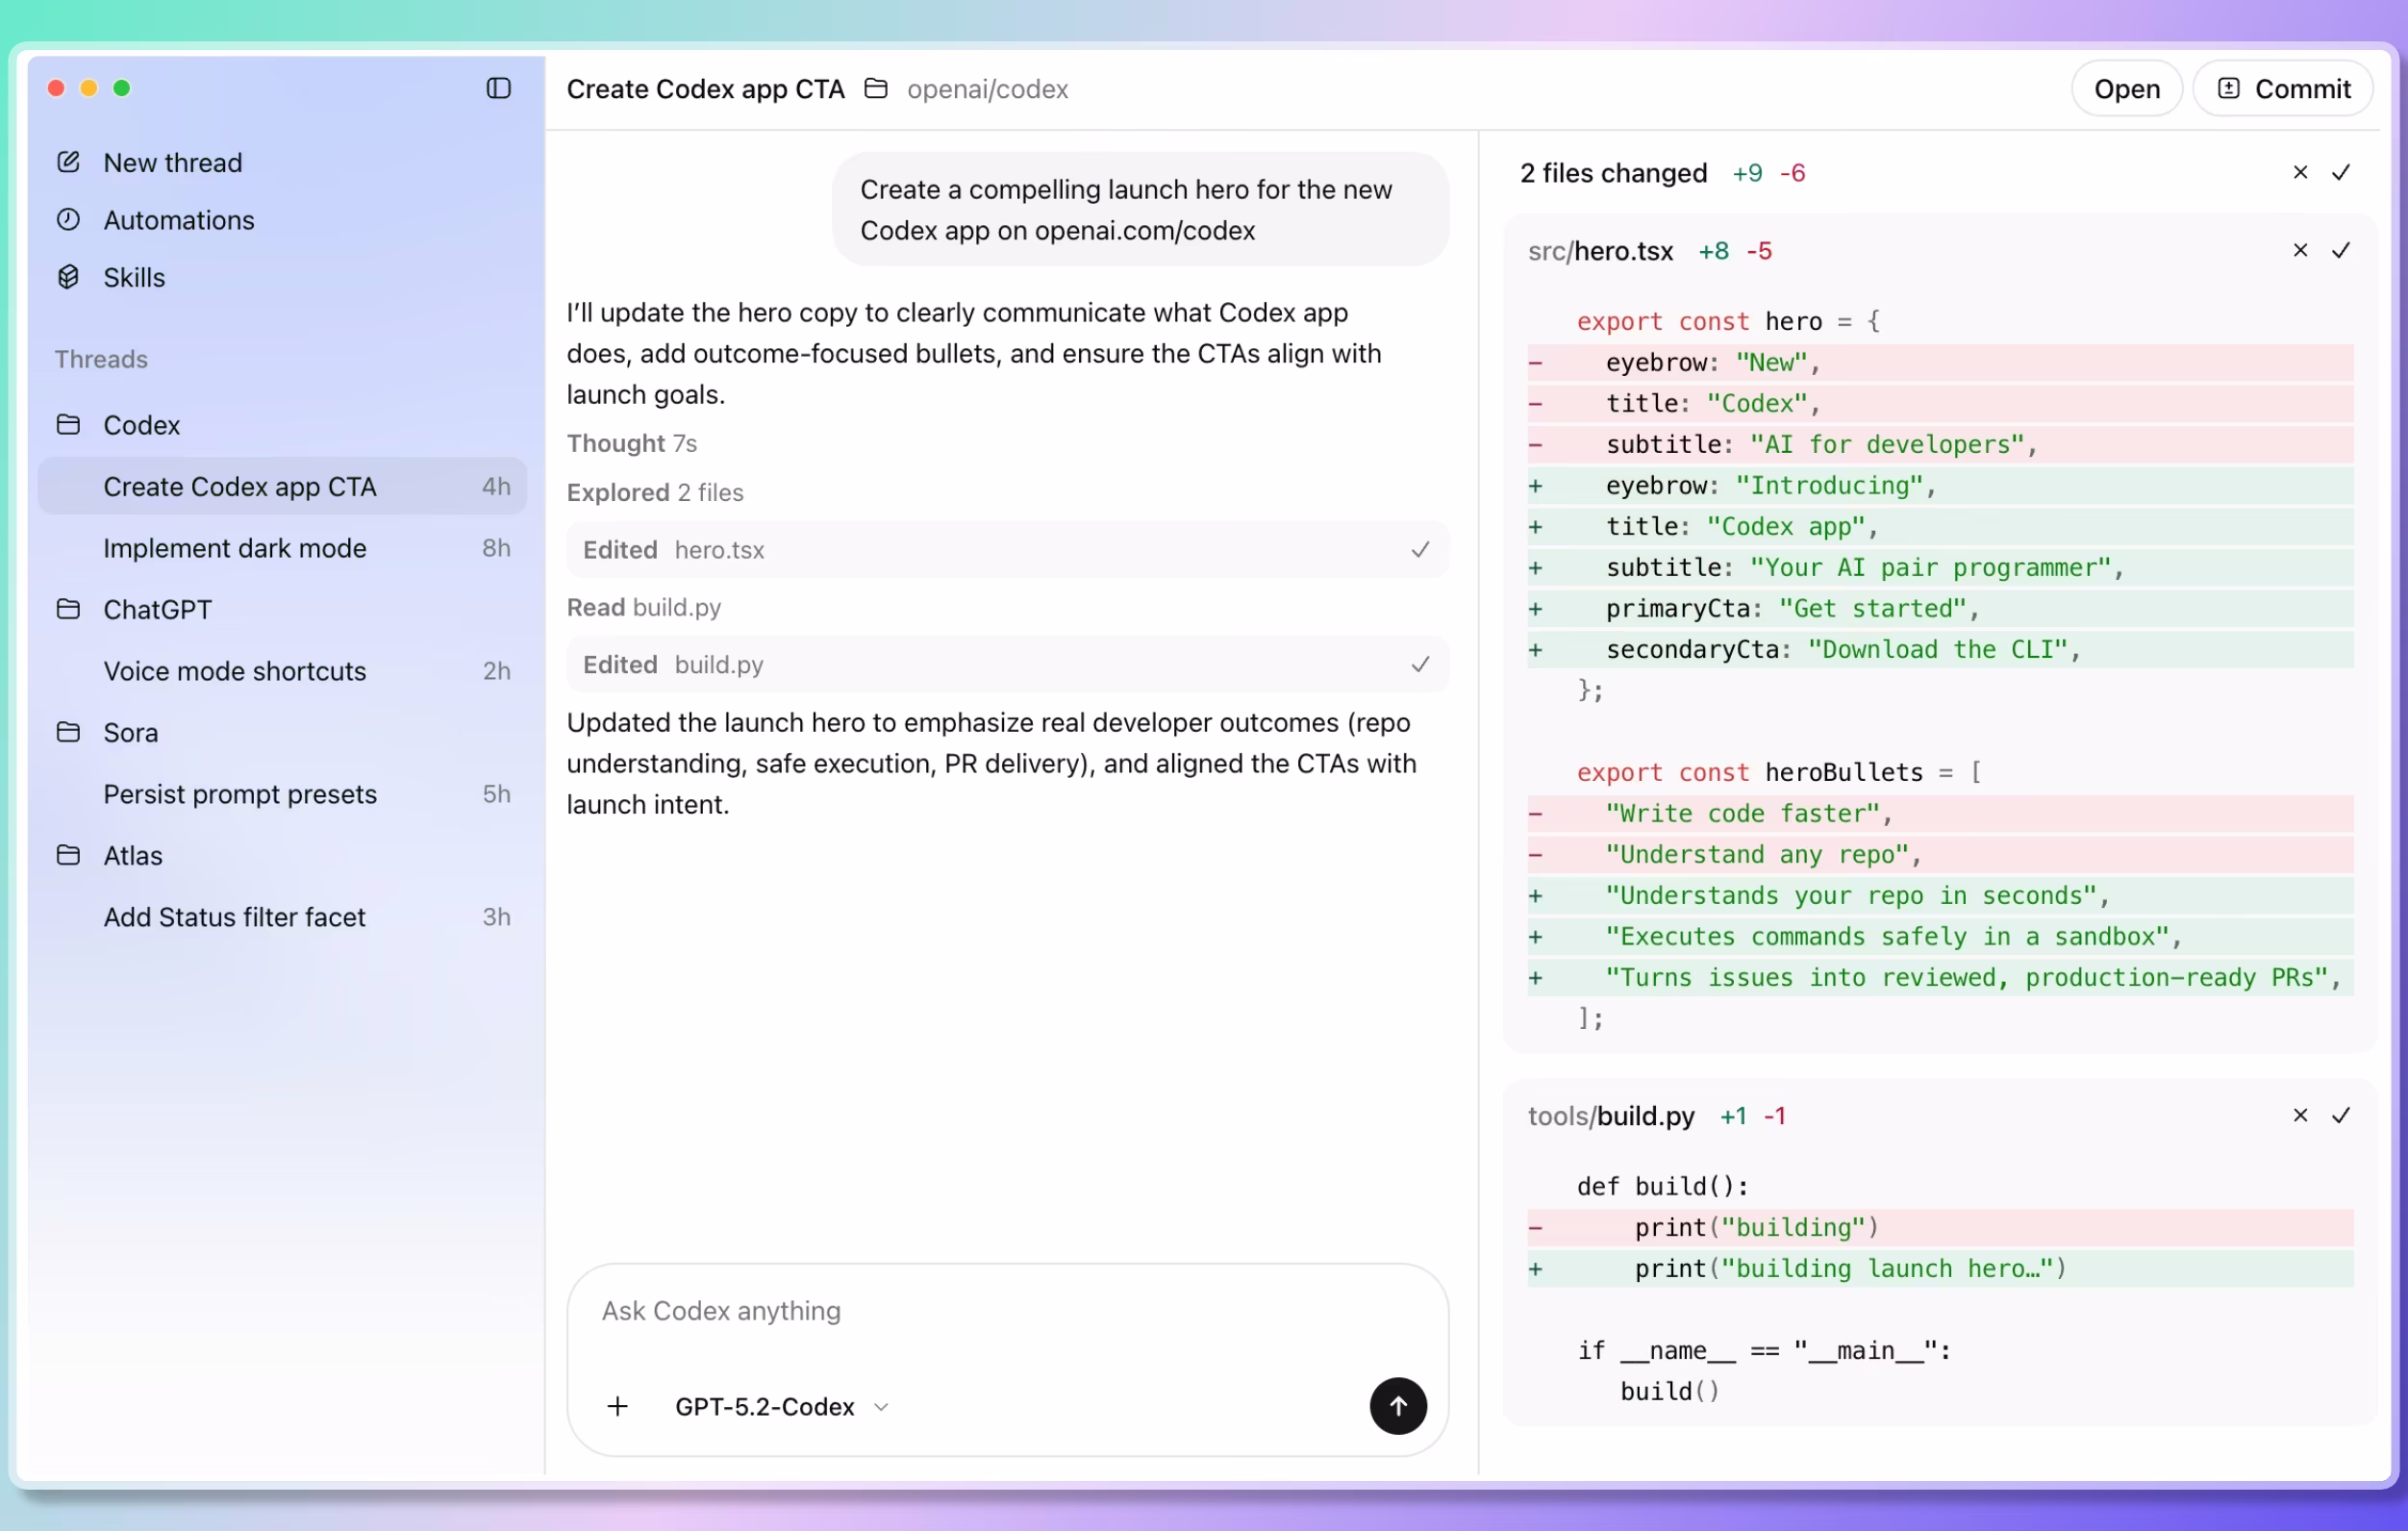Expand the ChatGPT thread group
This screenshot has width=2408, height=1531.
157,609
